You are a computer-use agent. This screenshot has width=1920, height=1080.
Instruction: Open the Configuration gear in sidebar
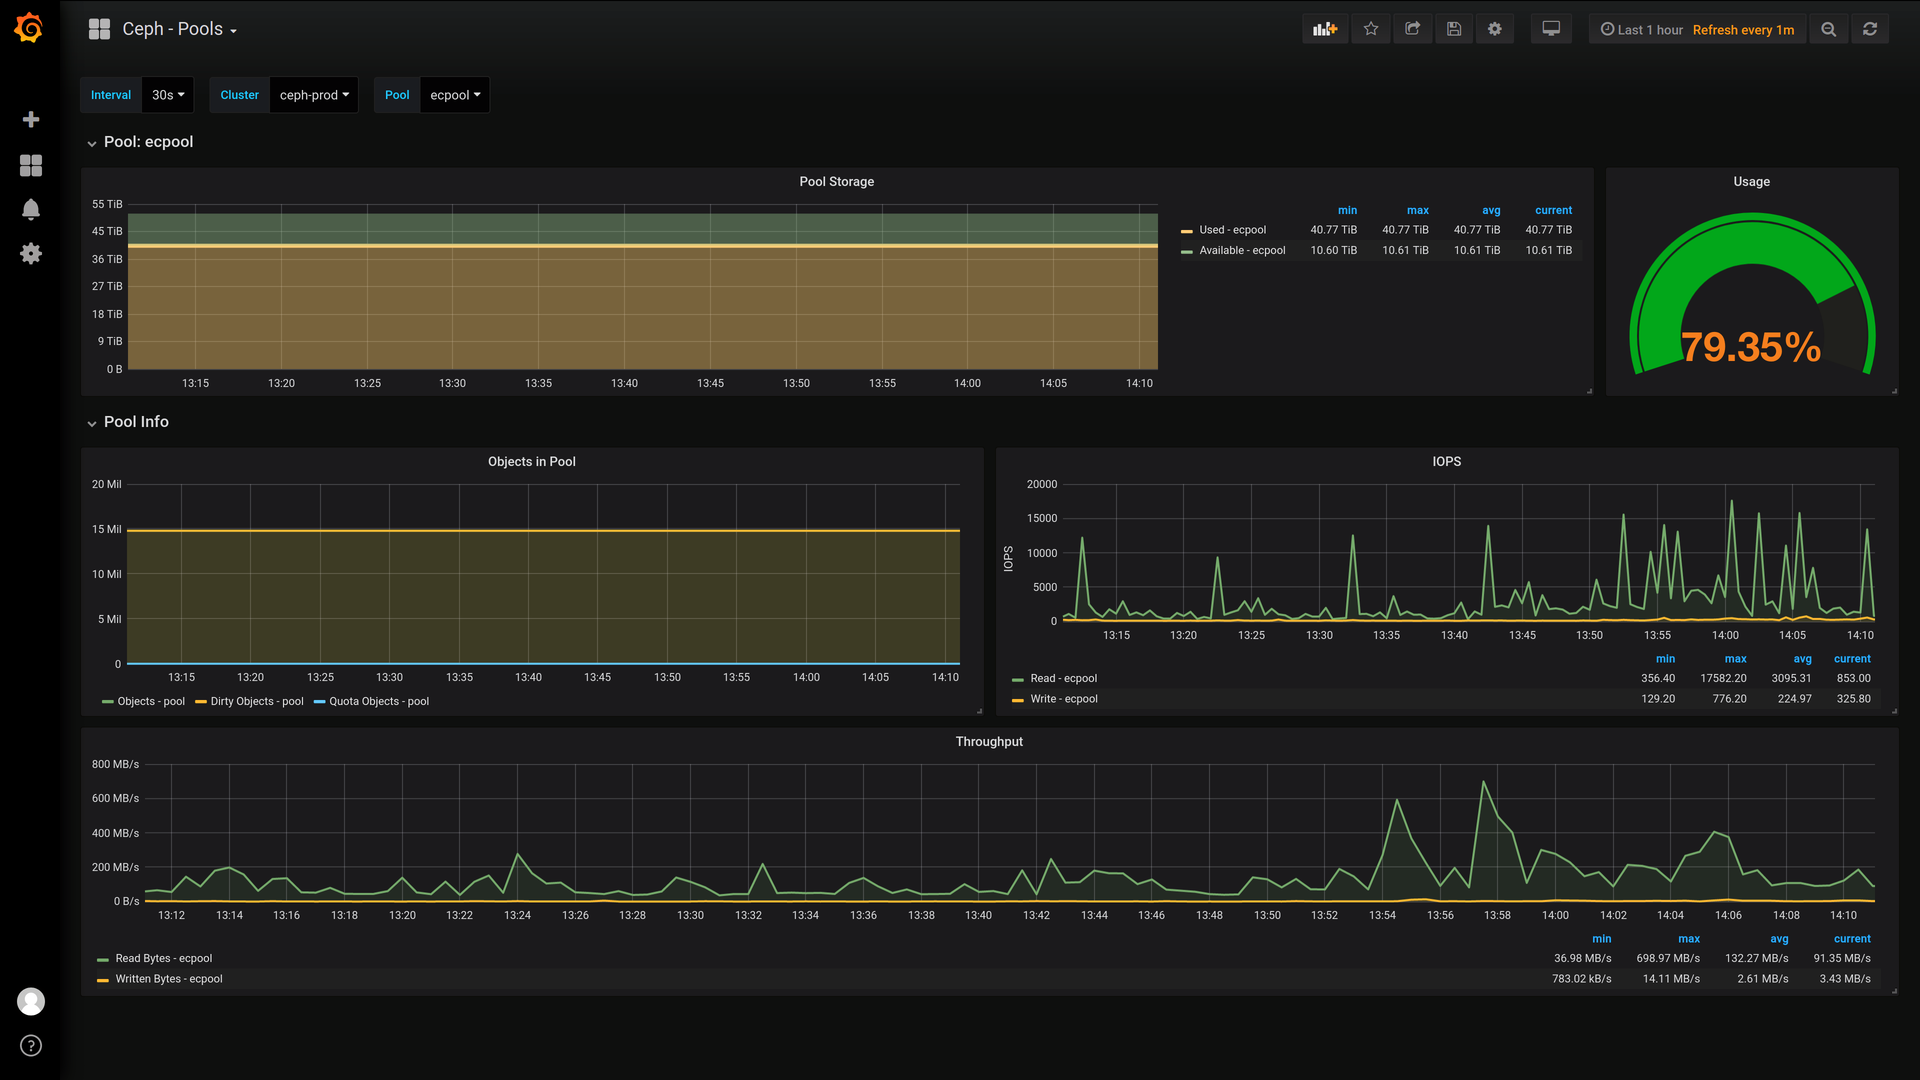(x=31, y=254)
